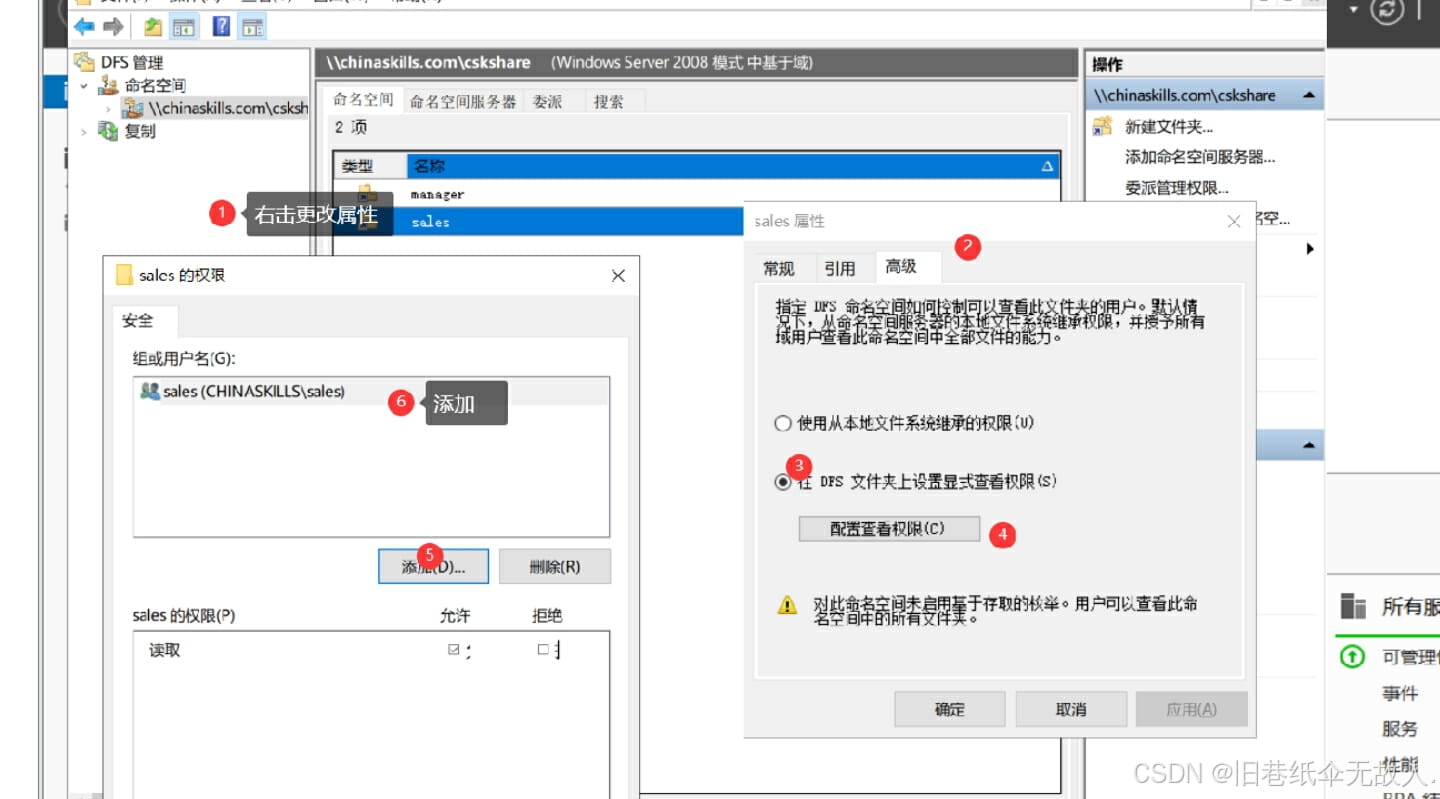Image resolution: width=1440 pixels, height=799 pixels.
Task: Expand the 复制 tree node
Action: (82, 131)
